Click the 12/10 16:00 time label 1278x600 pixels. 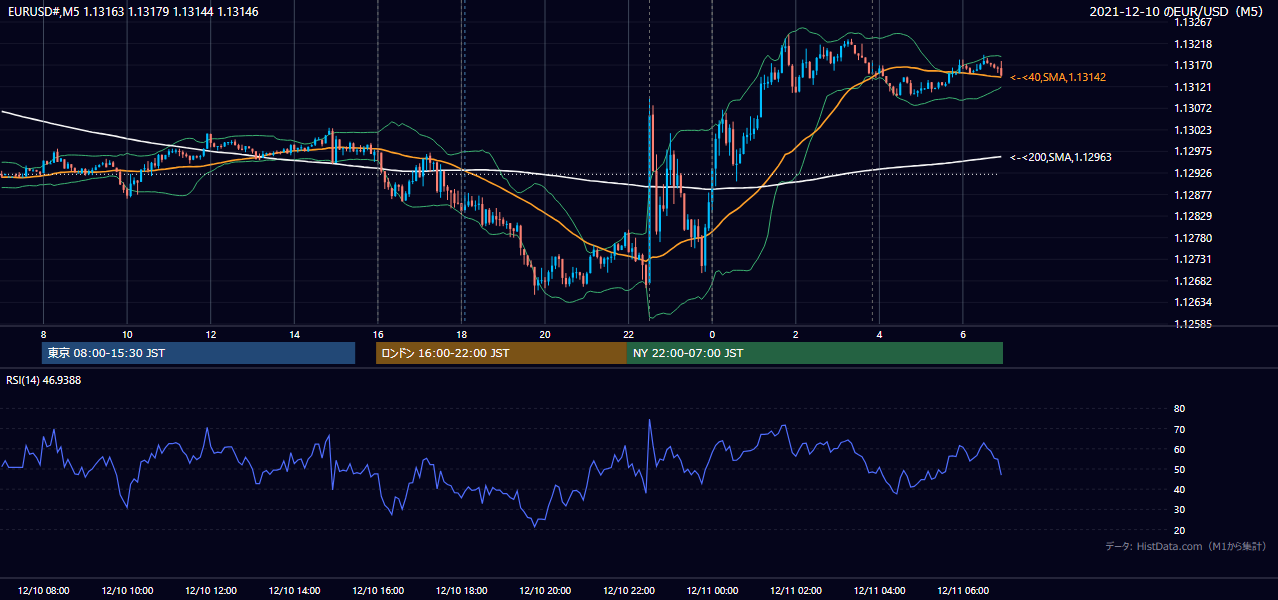378,591
